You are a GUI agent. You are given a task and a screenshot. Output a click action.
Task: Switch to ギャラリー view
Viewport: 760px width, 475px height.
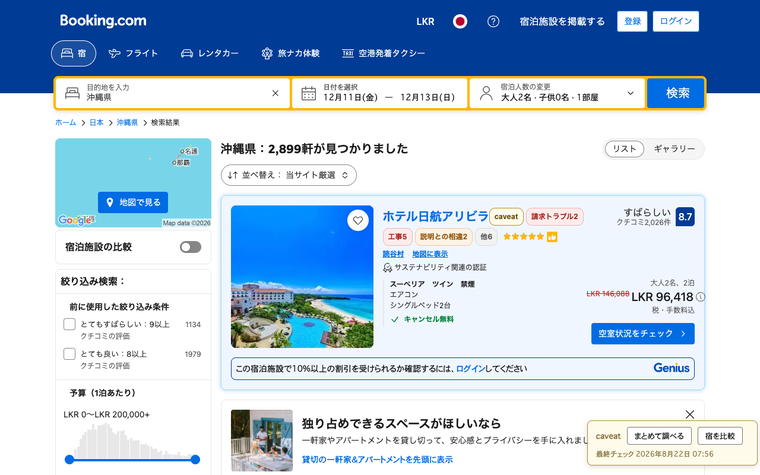pos(674,149)
